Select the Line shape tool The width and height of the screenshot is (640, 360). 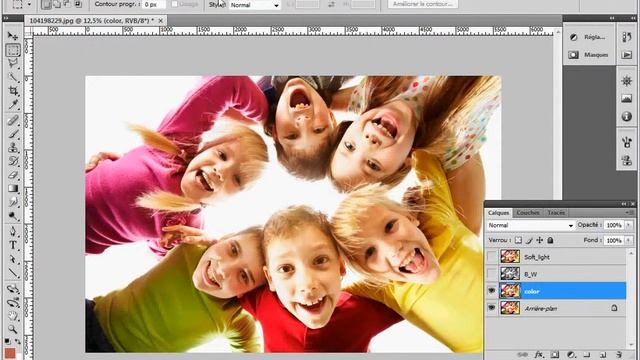coord(13,273)
